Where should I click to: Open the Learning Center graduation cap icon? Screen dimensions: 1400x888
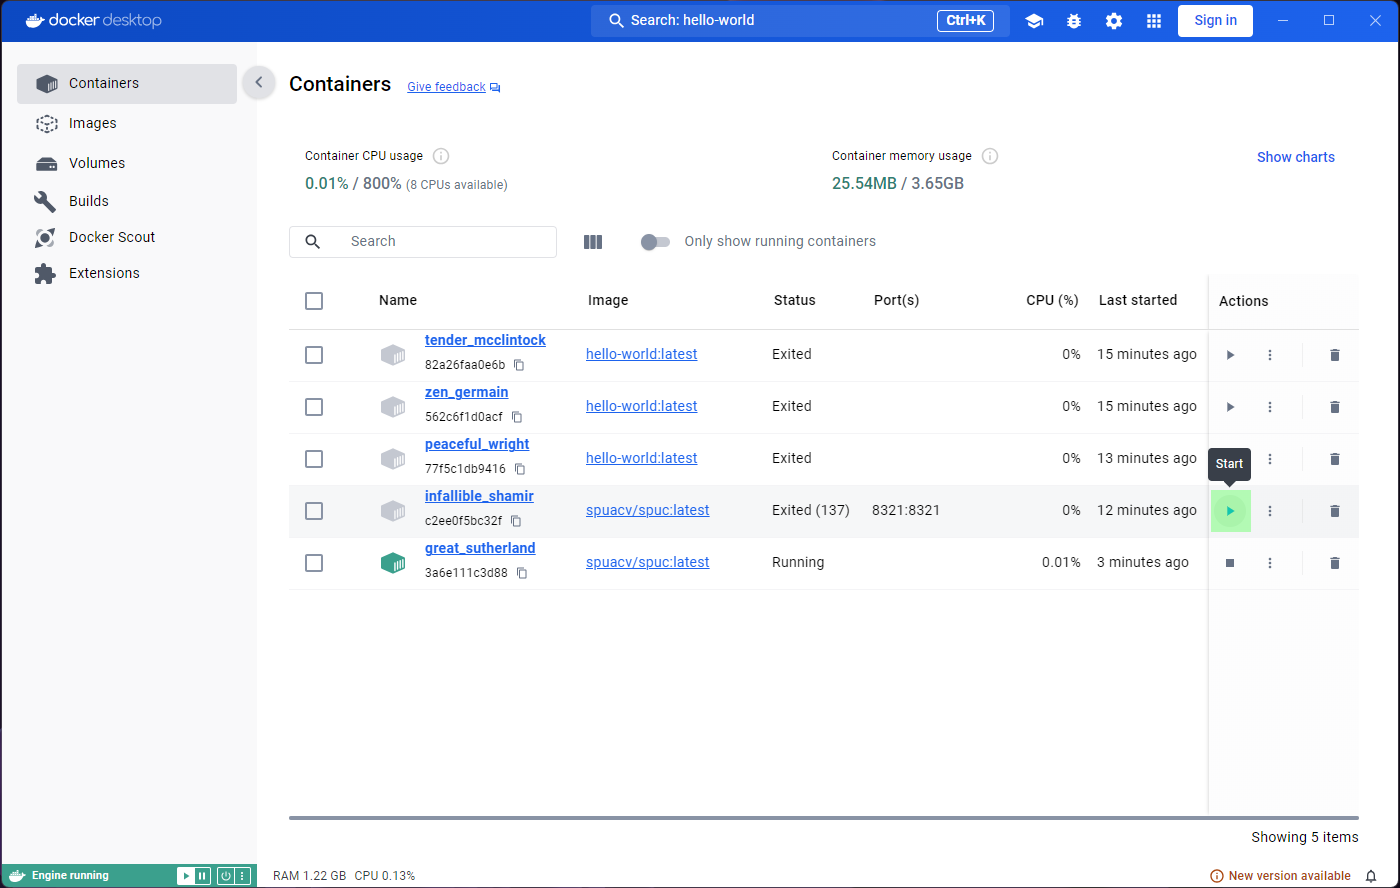[x=1034, y=20]
